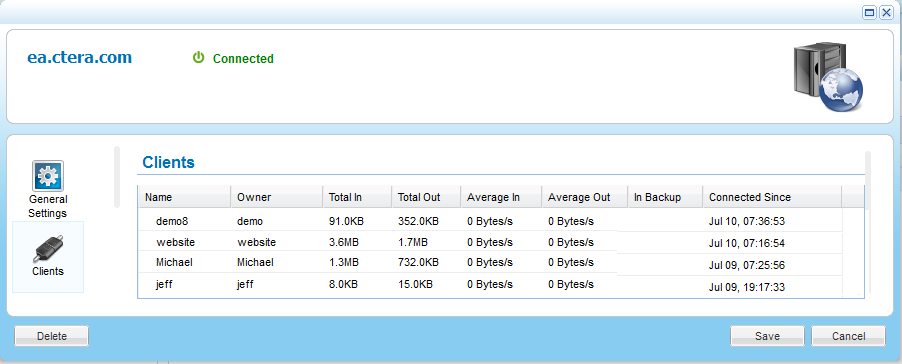Click Total Out value 352.0KB
The image size is (902, 364).
(x=418, y=221)
